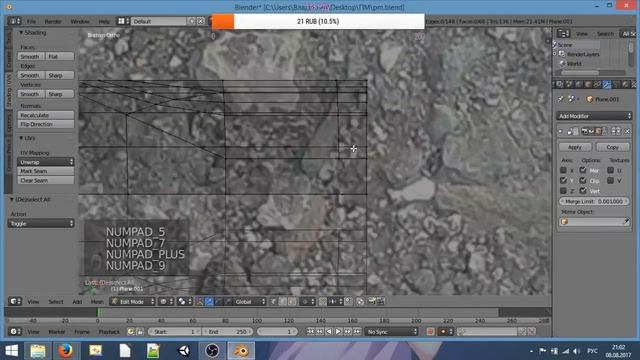The height and width of the screenshot is (360, 640).
Task: Enable texture V mirror checkbox
Action: click(611, 180)
